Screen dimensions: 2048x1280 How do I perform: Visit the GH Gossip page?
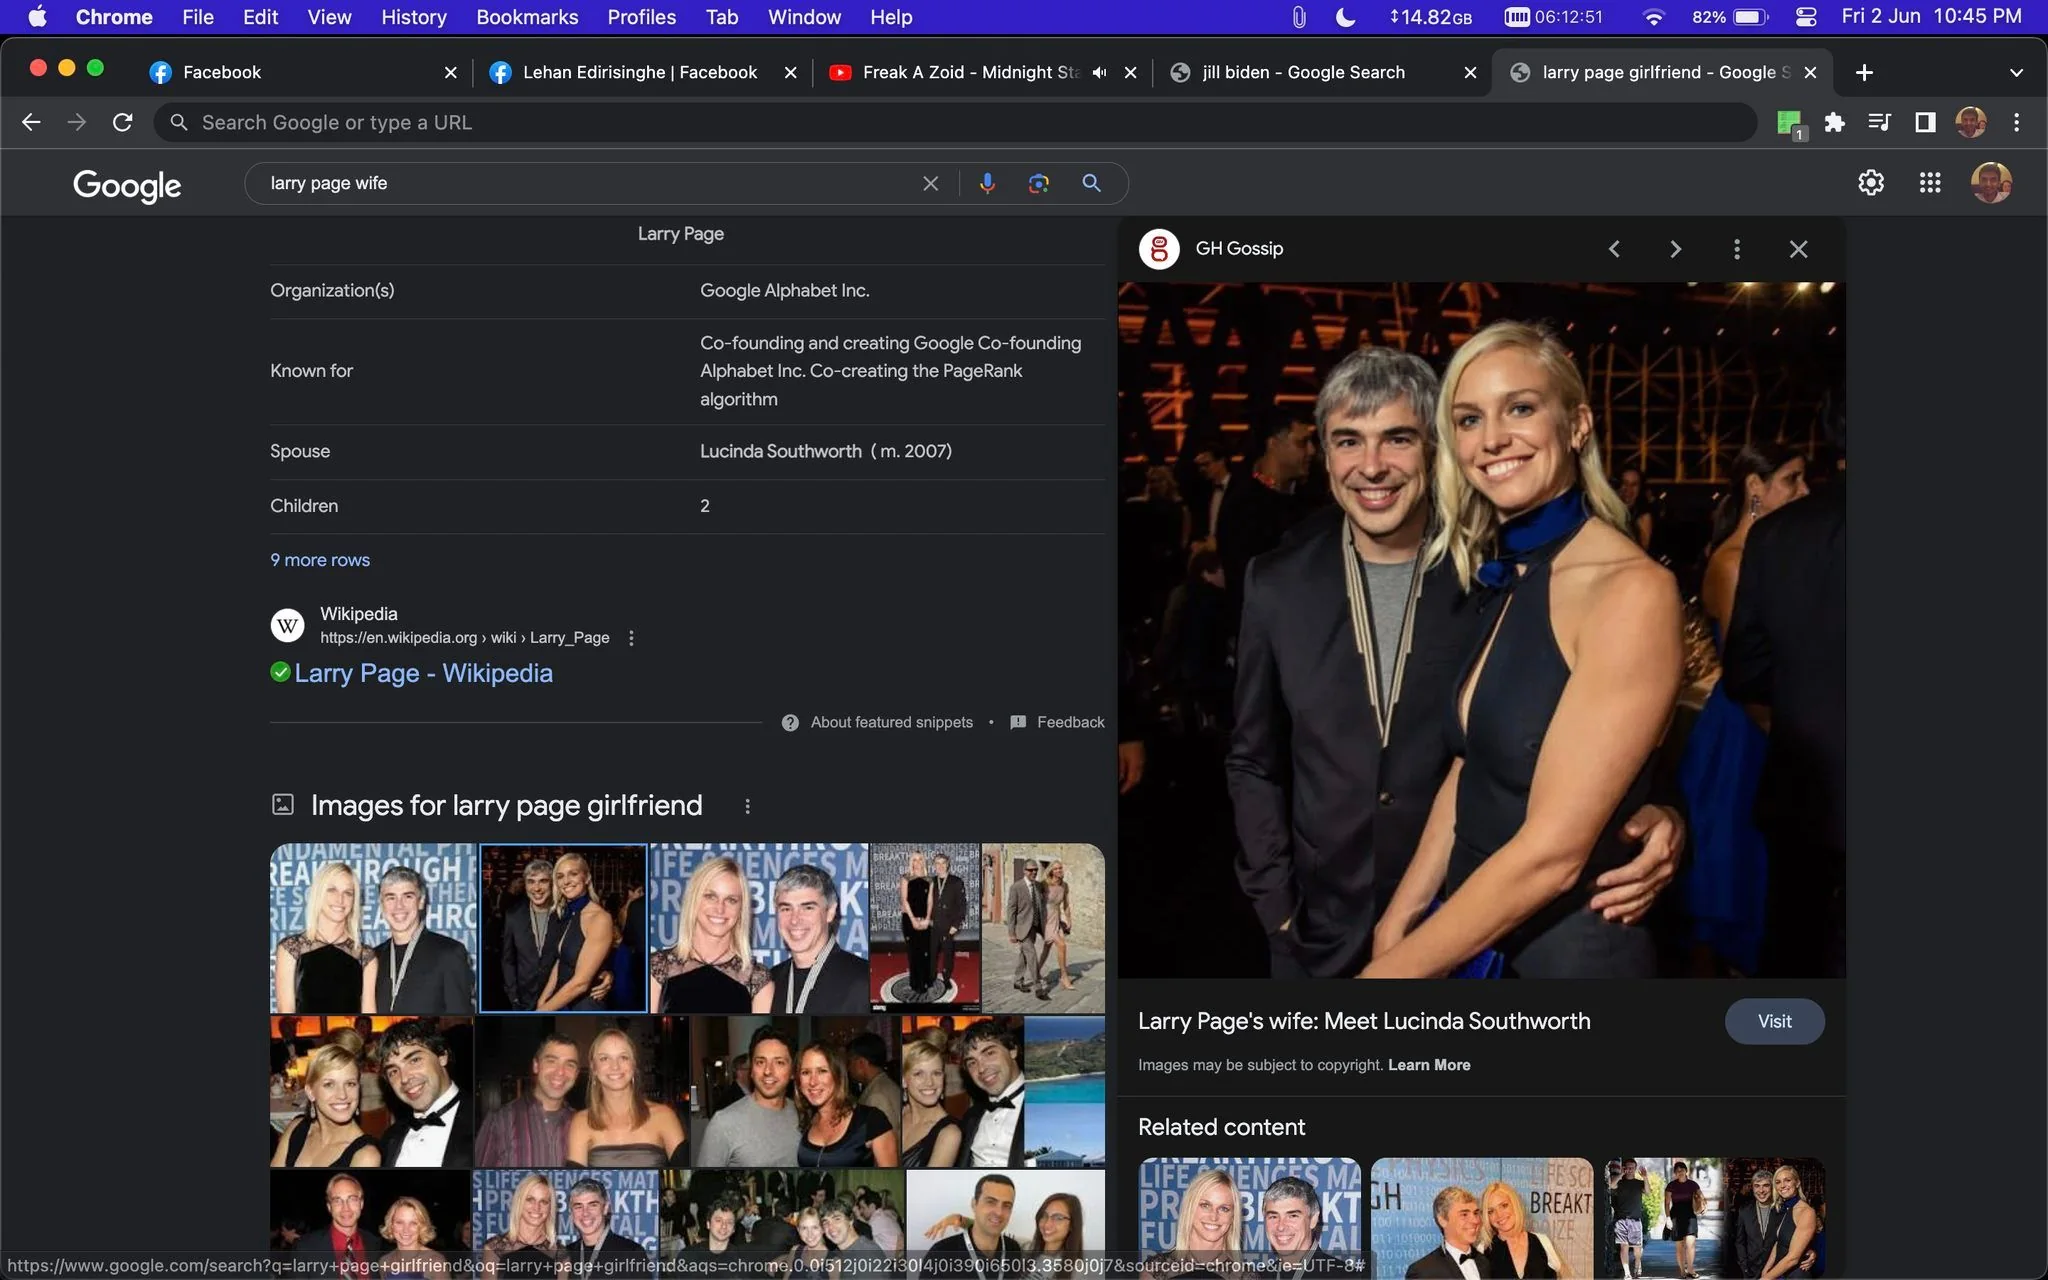[x=1775, y=1021]
